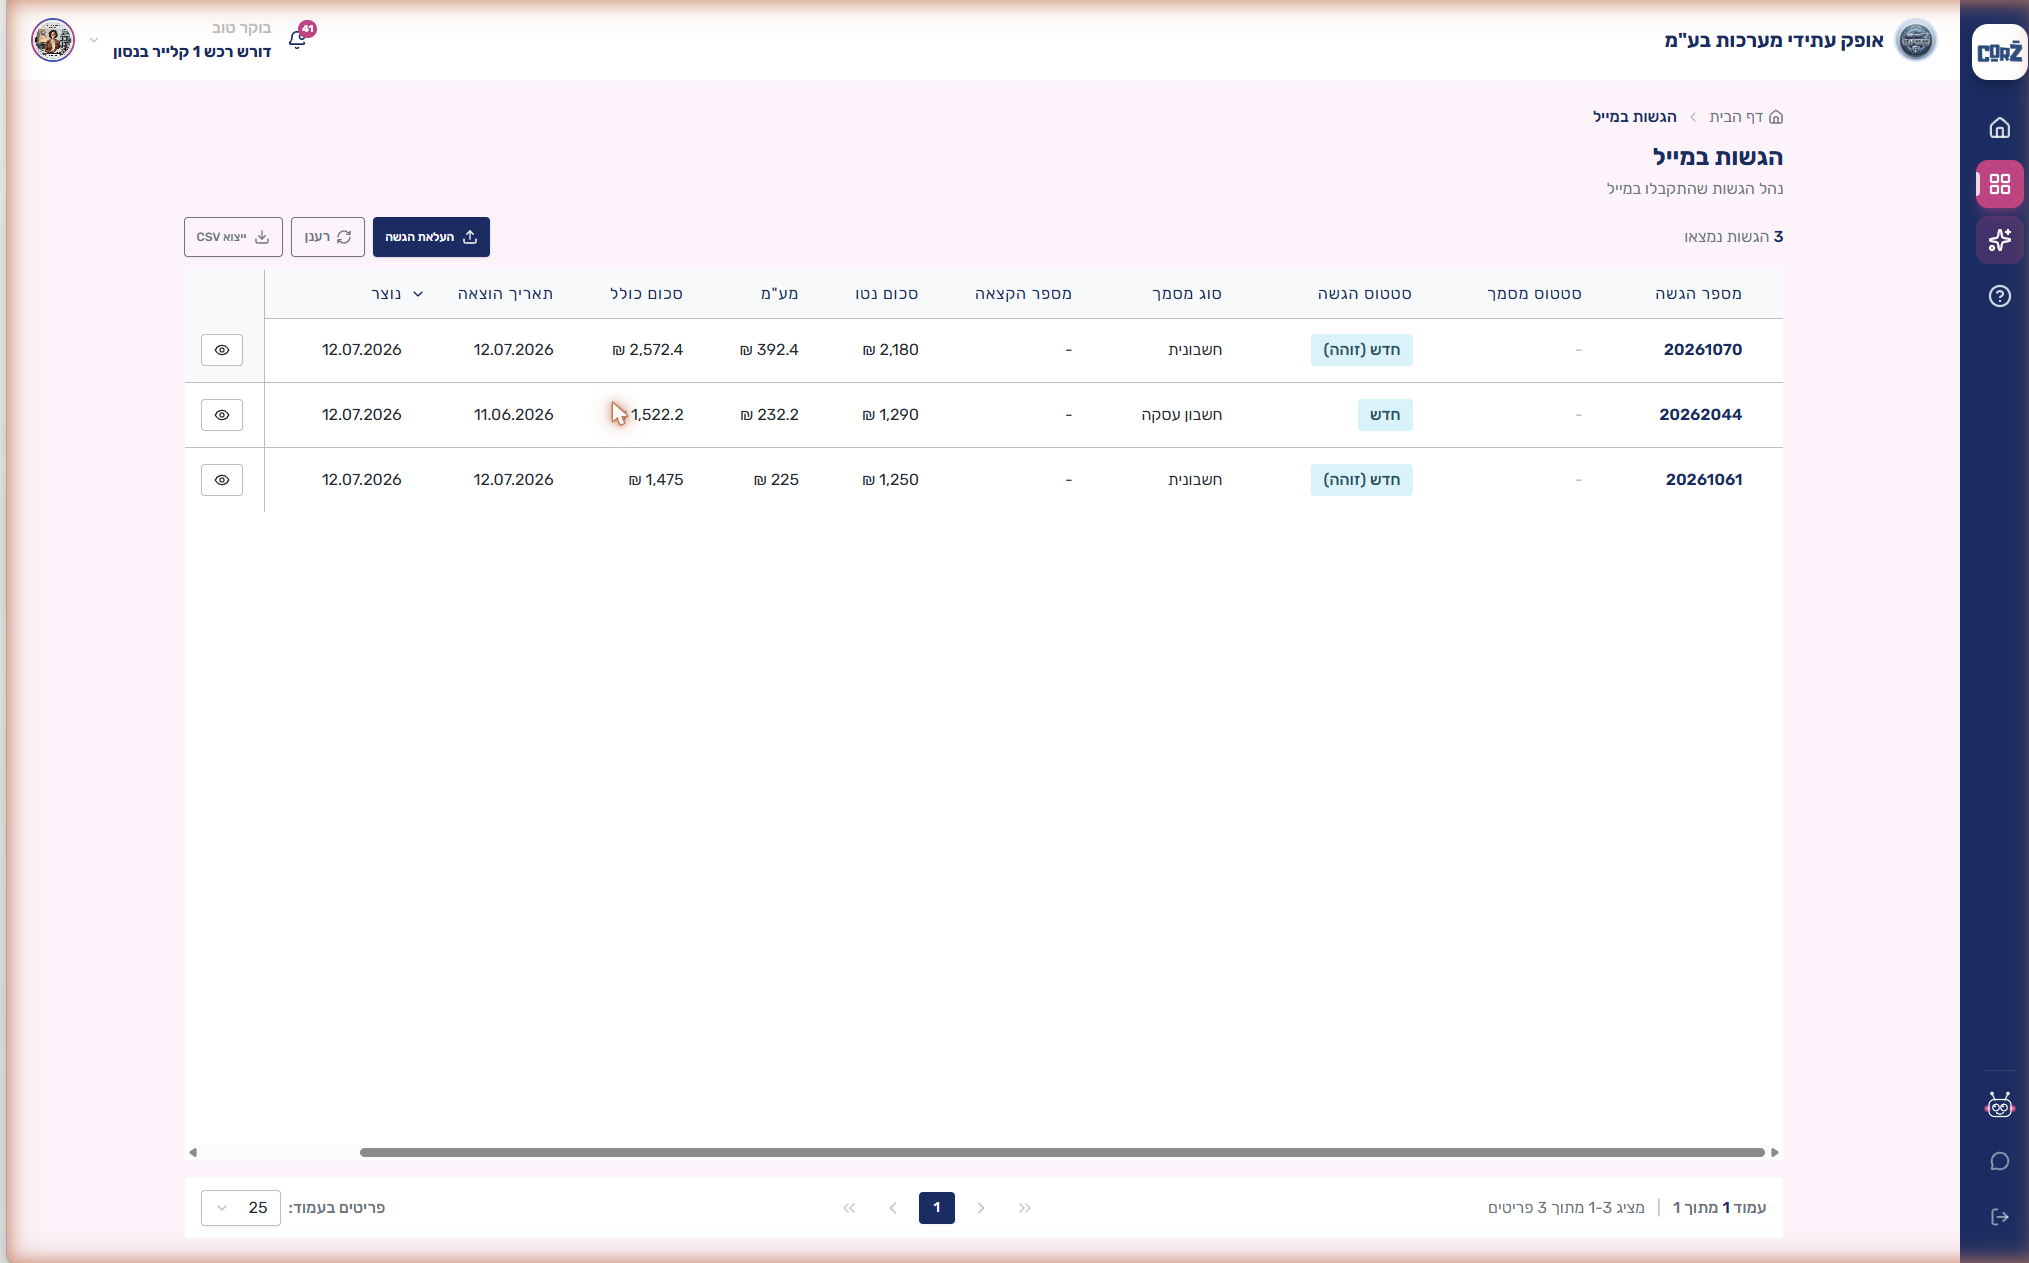Click חדש (זוהה) badge in row 20261061
This screenshot has width=2029, height=1263.
click(1362, 480)
